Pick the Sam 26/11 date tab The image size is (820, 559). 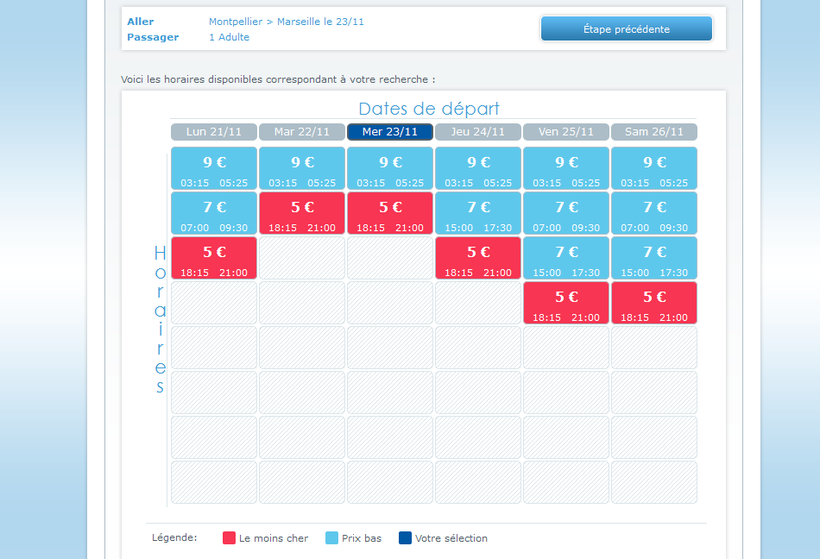tap(654, 132)
